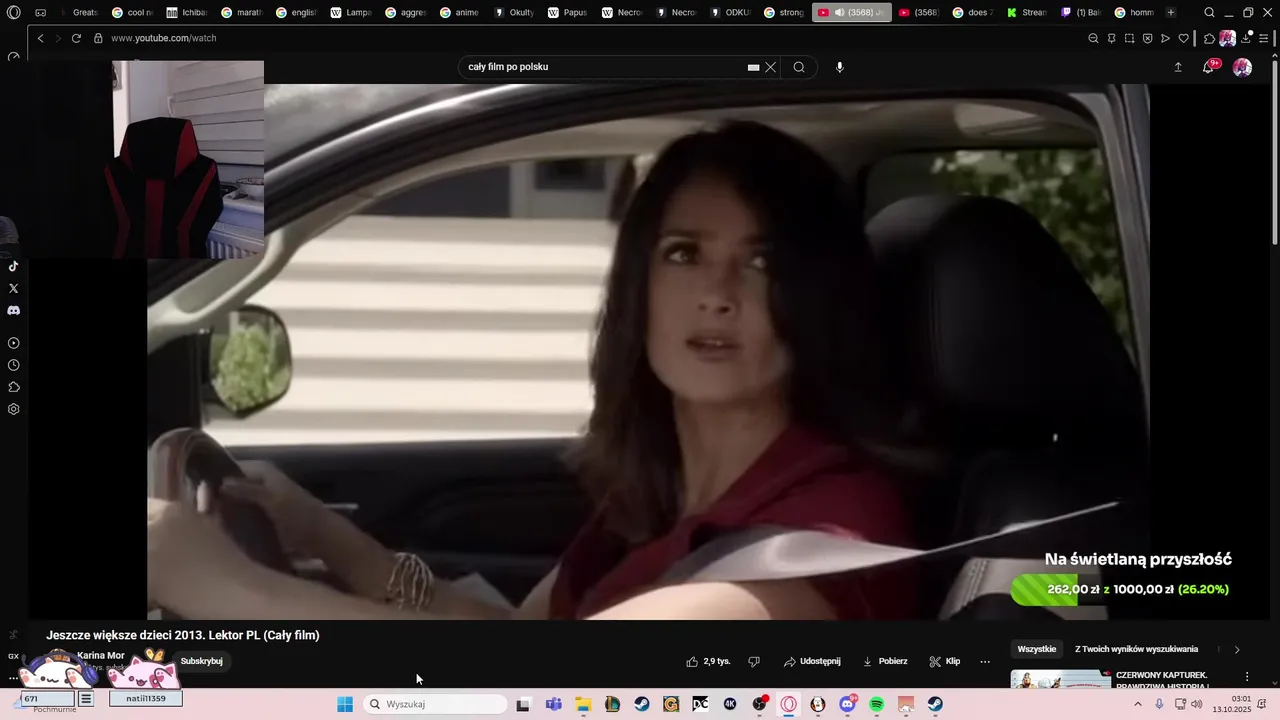The height and width of the screenshot is (720, 1280).
Task: Click the Karina Mor channel name
Action: coord(101,655)
